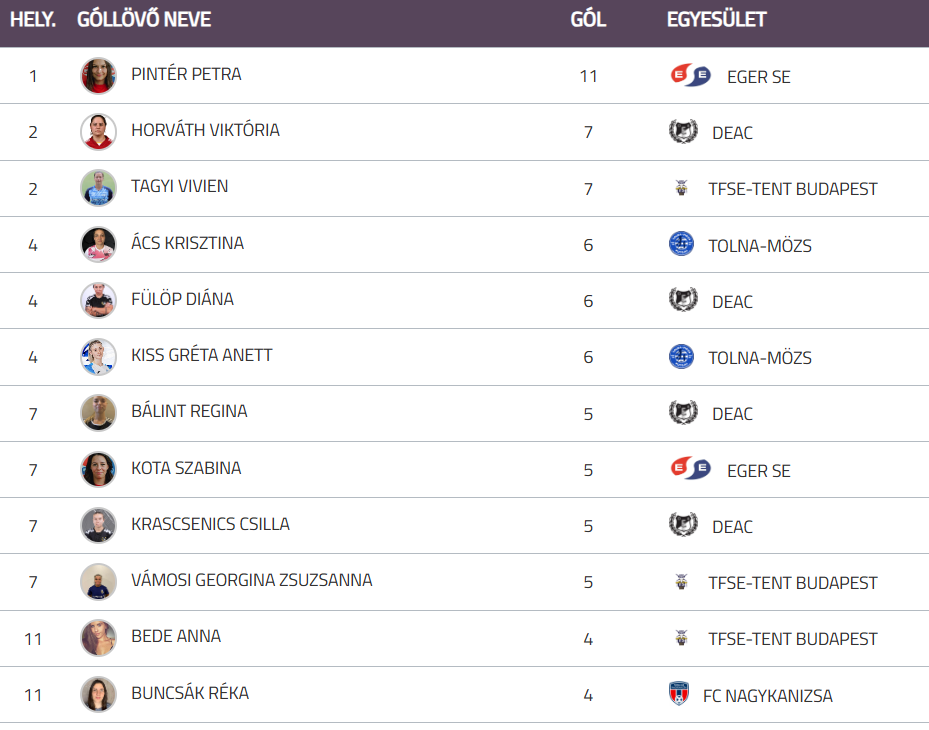The width and height of the screenshot is (929, 730).
Task: Click the FC Nagykanizsa club name
Action: pyautogui.click(x=767, y=695)
